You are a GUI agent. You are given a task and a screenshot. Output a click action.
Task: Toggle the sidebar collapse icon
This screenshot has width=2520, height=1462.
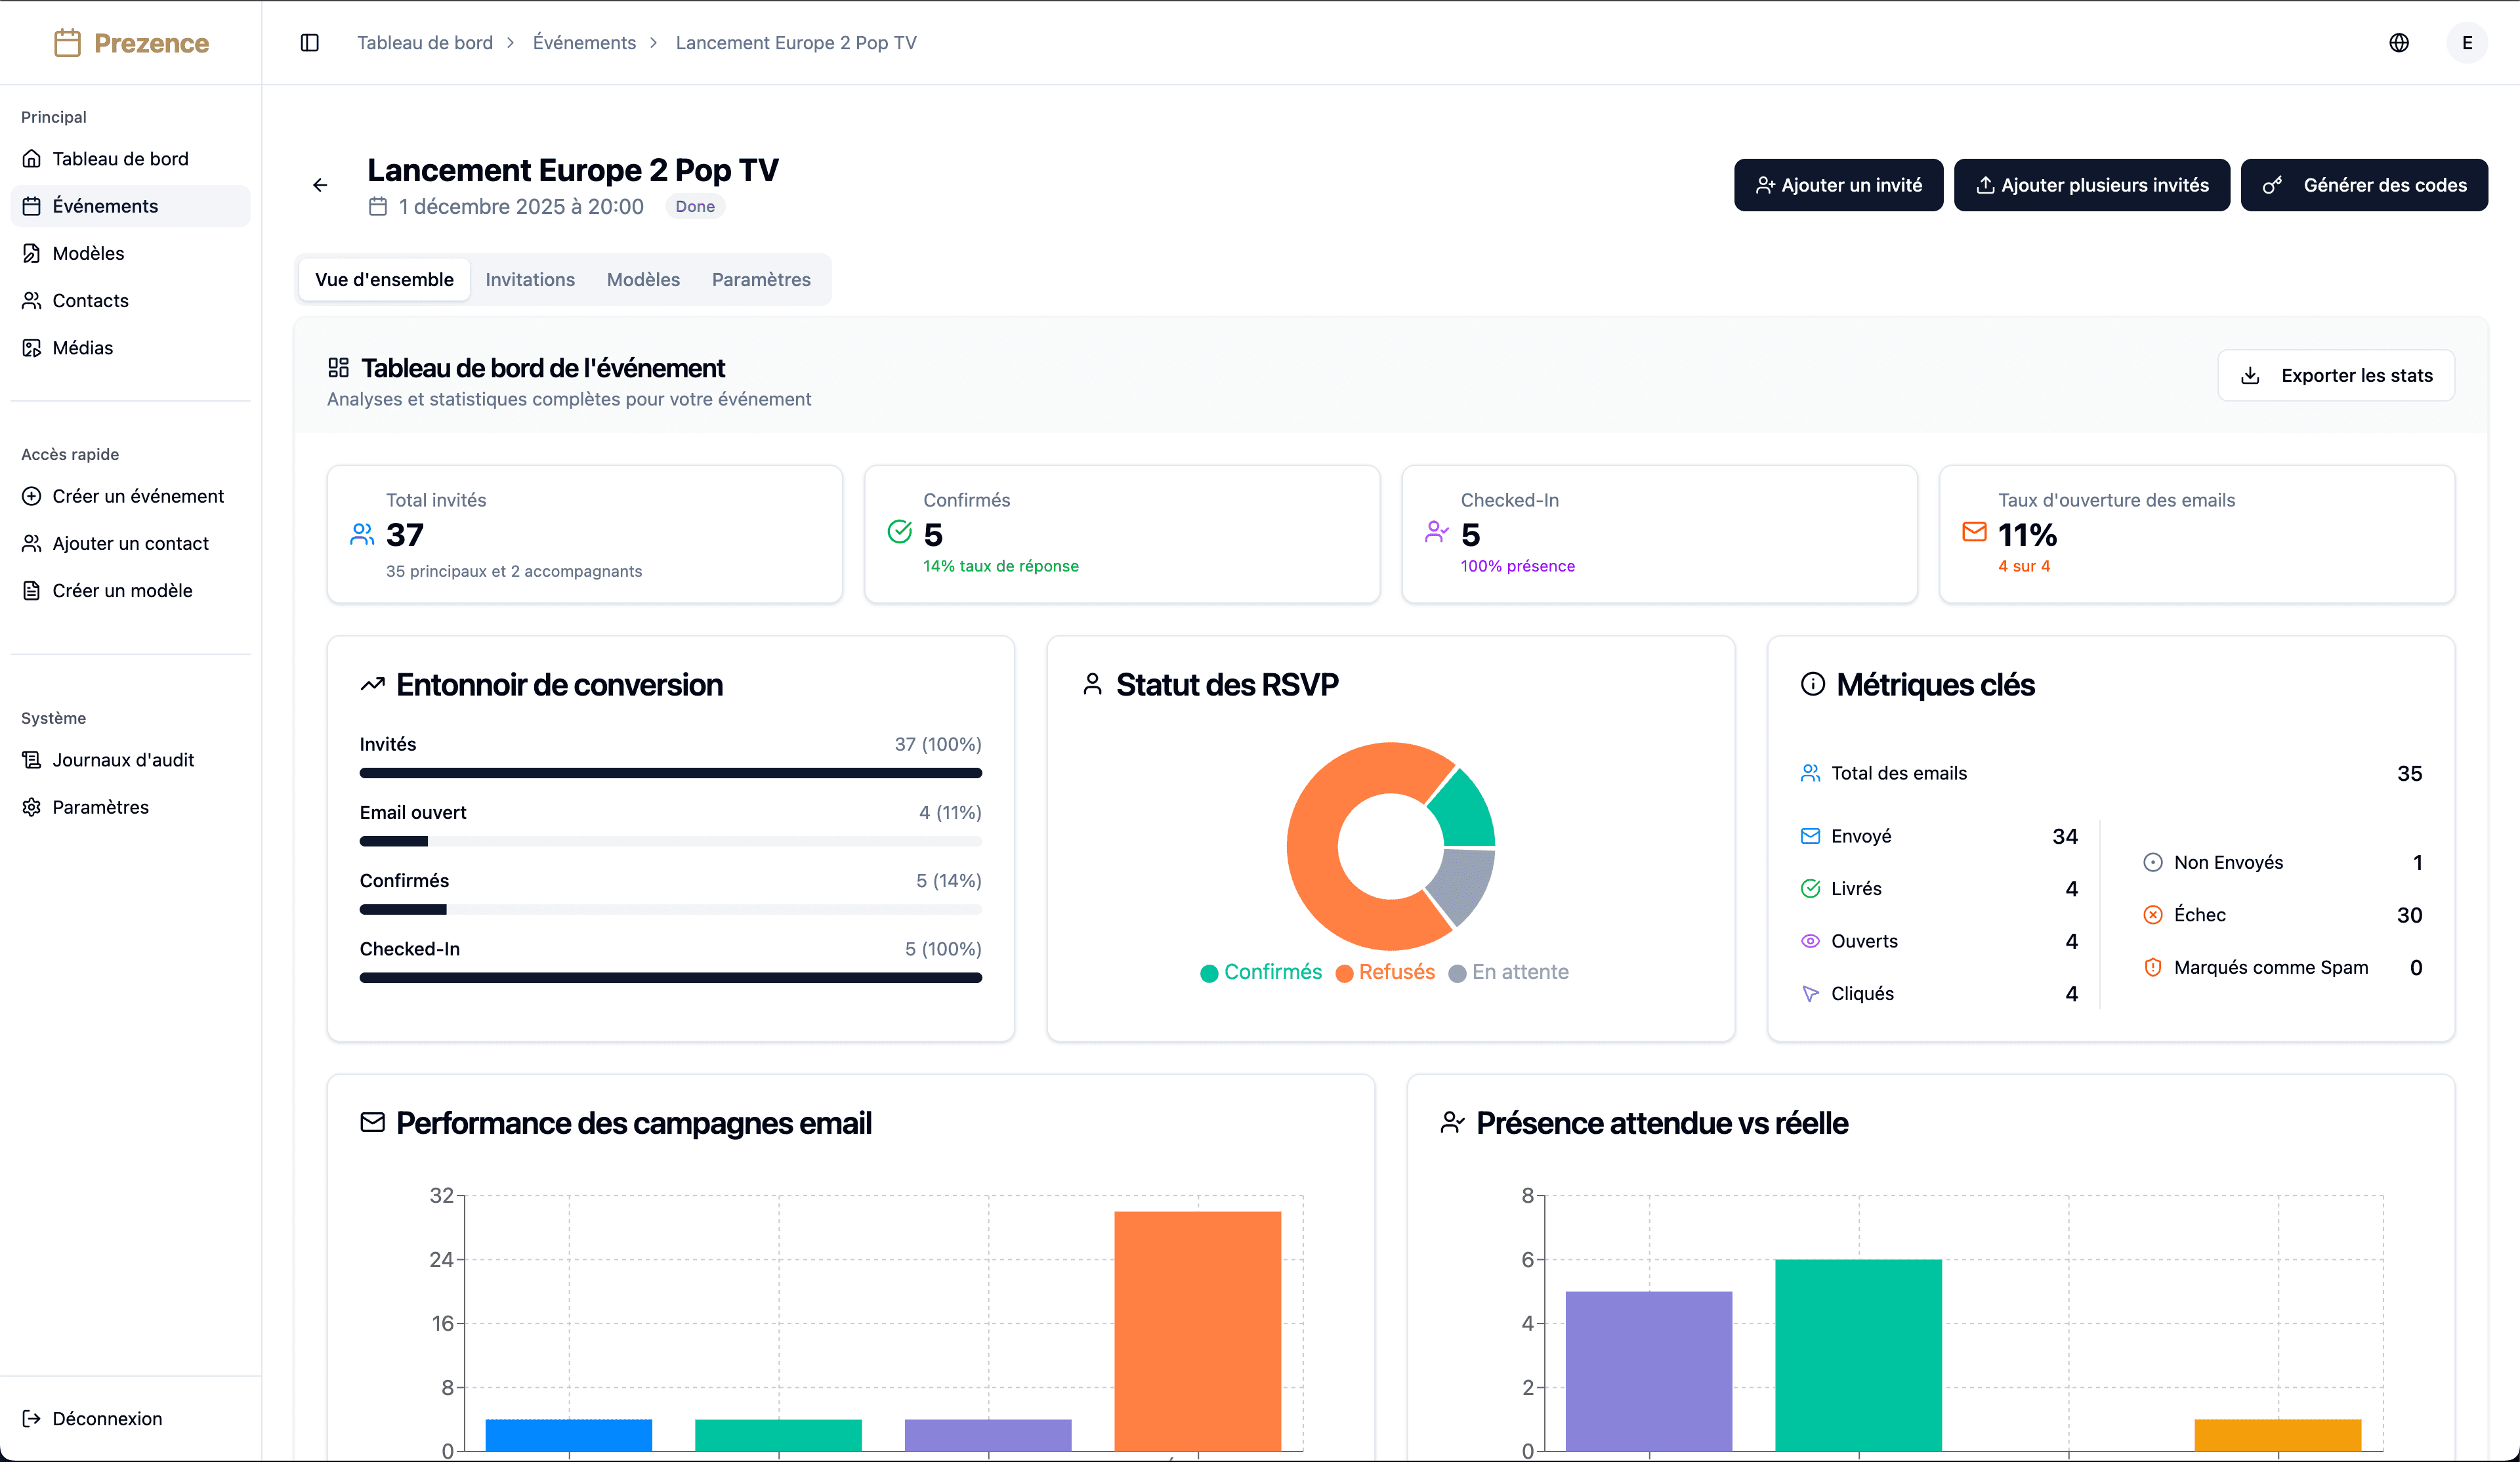[x=309, y=42]
